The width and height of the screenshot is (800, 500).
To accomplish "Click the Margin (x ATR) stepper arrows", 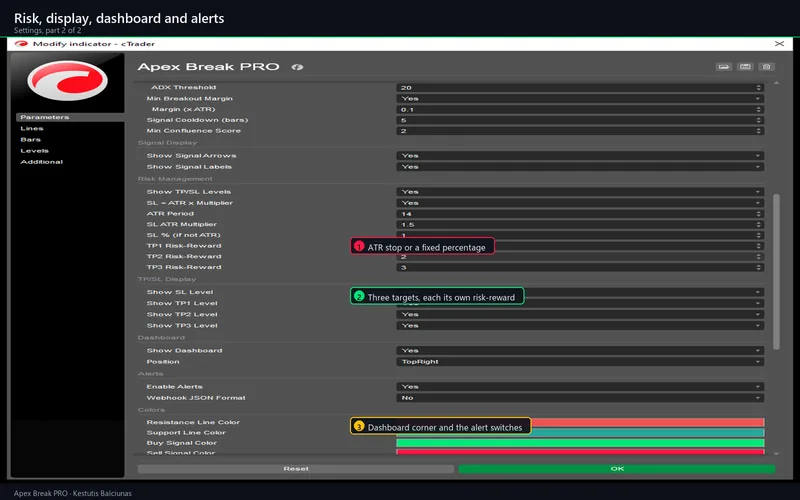I will [759, 110].
